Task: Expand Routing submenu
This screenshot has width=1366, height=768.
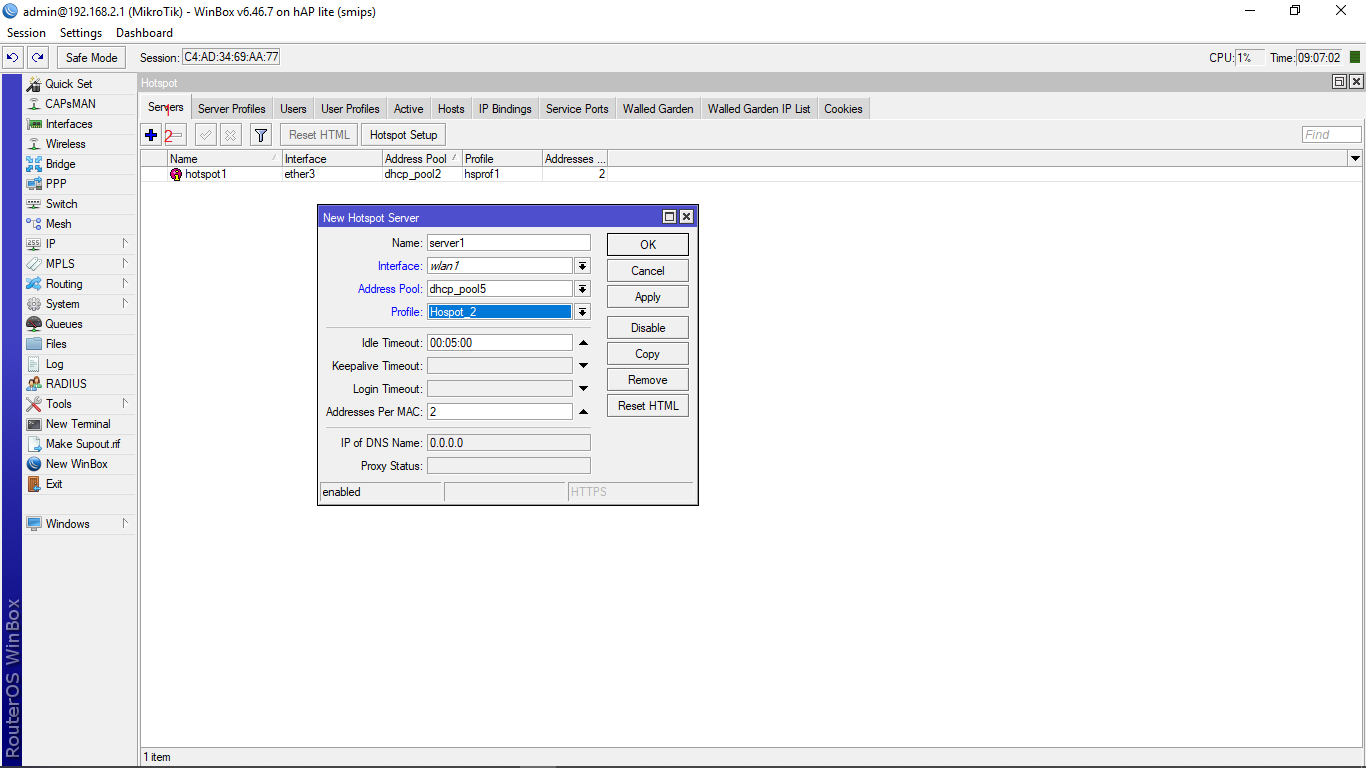Action: (125, 284)
